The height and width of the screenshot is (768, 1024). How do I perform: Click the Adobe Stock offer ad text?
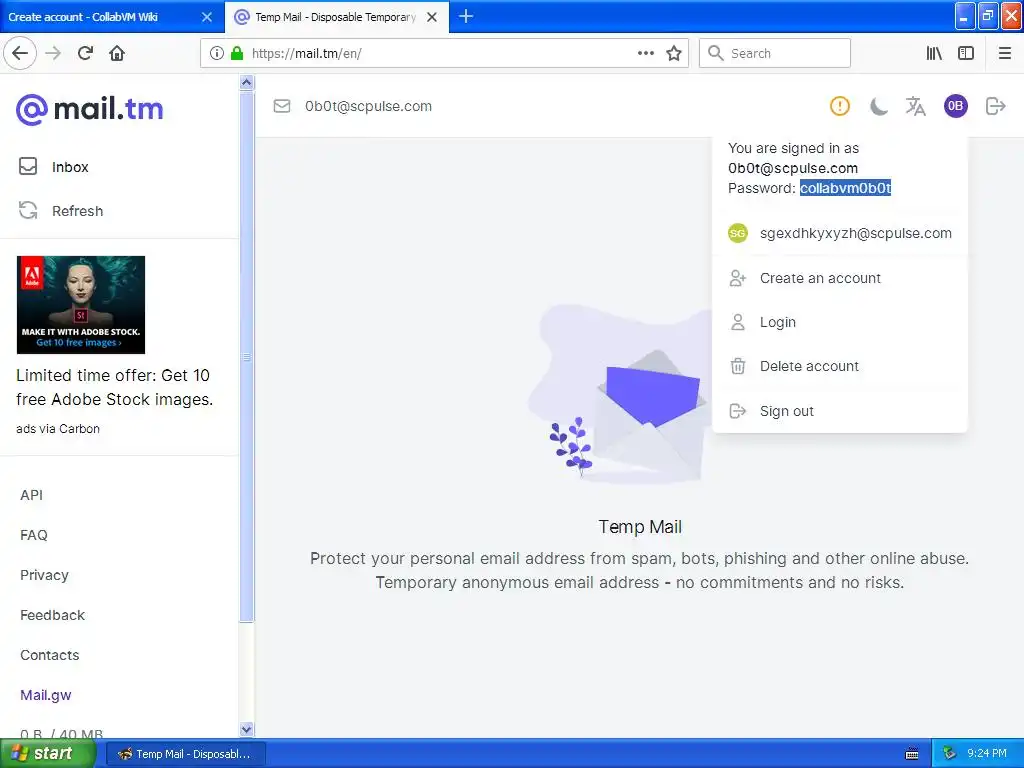tap(114, 387)
